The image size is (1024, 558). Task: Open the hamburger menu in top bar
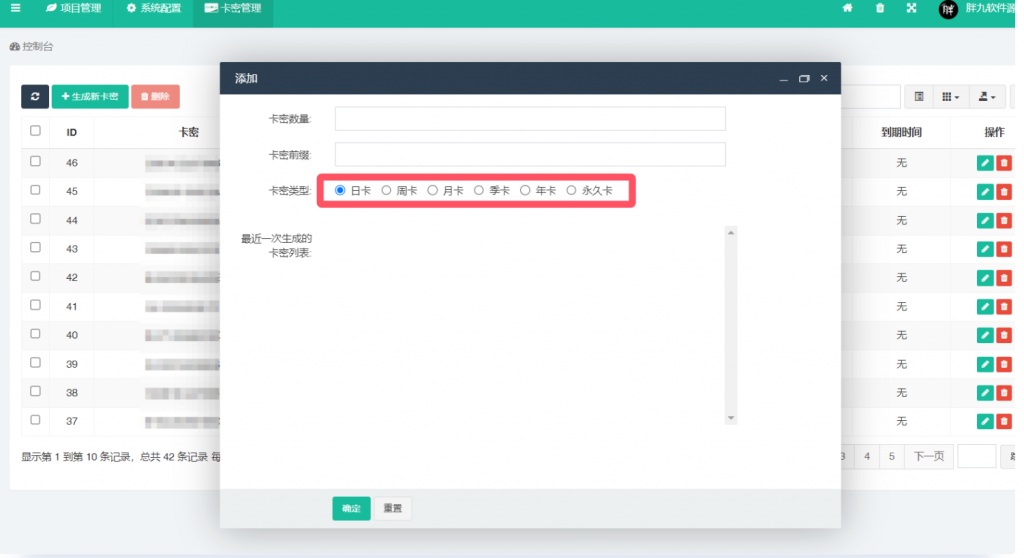15,8
